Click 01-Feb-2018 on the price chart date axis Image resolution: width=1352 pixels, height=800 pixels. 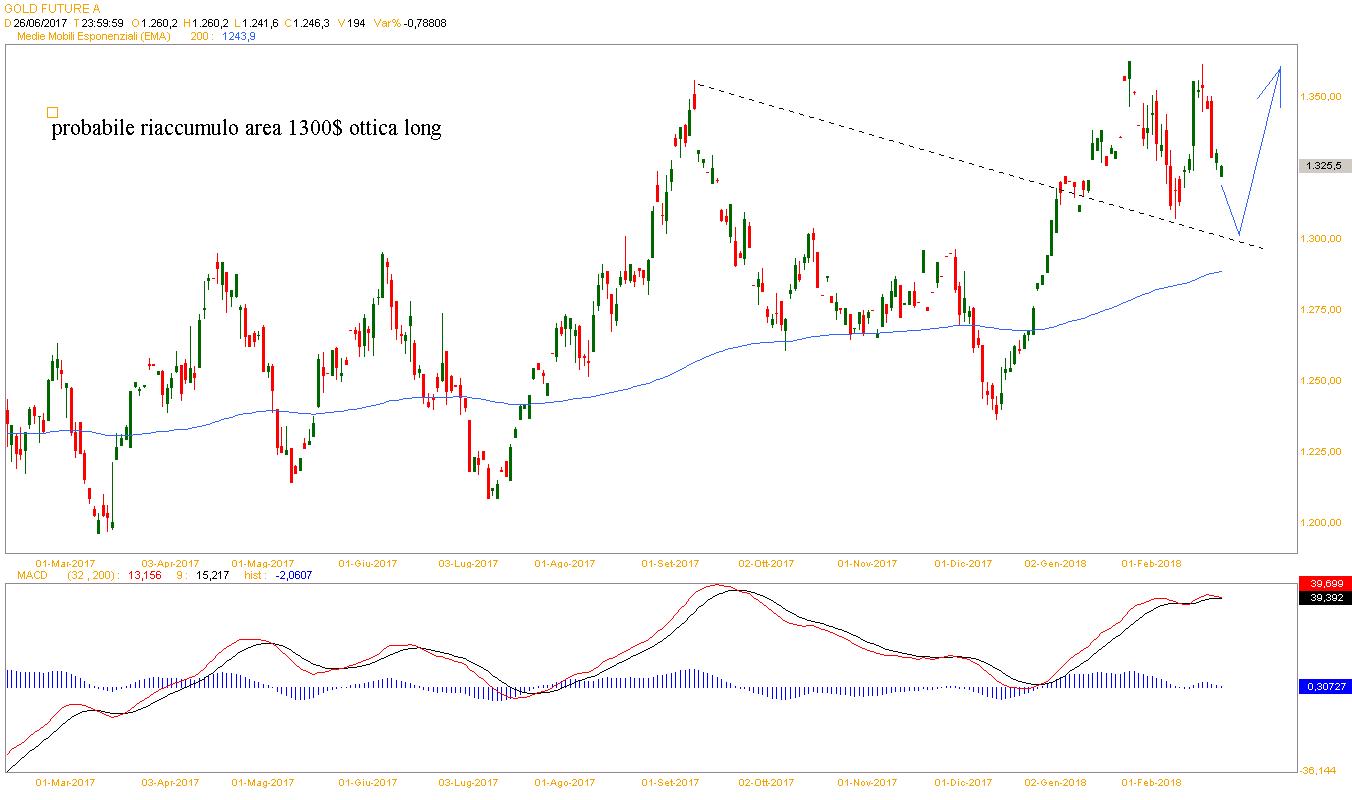click(1151, 563)
